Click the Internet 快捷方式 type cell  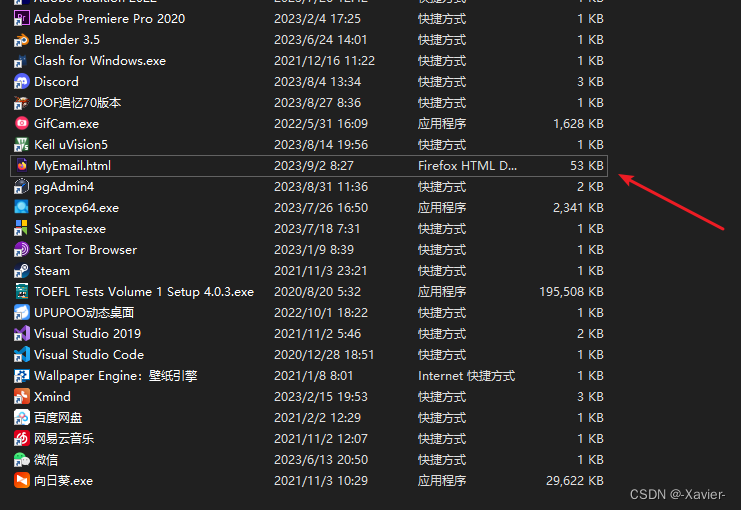466,376
